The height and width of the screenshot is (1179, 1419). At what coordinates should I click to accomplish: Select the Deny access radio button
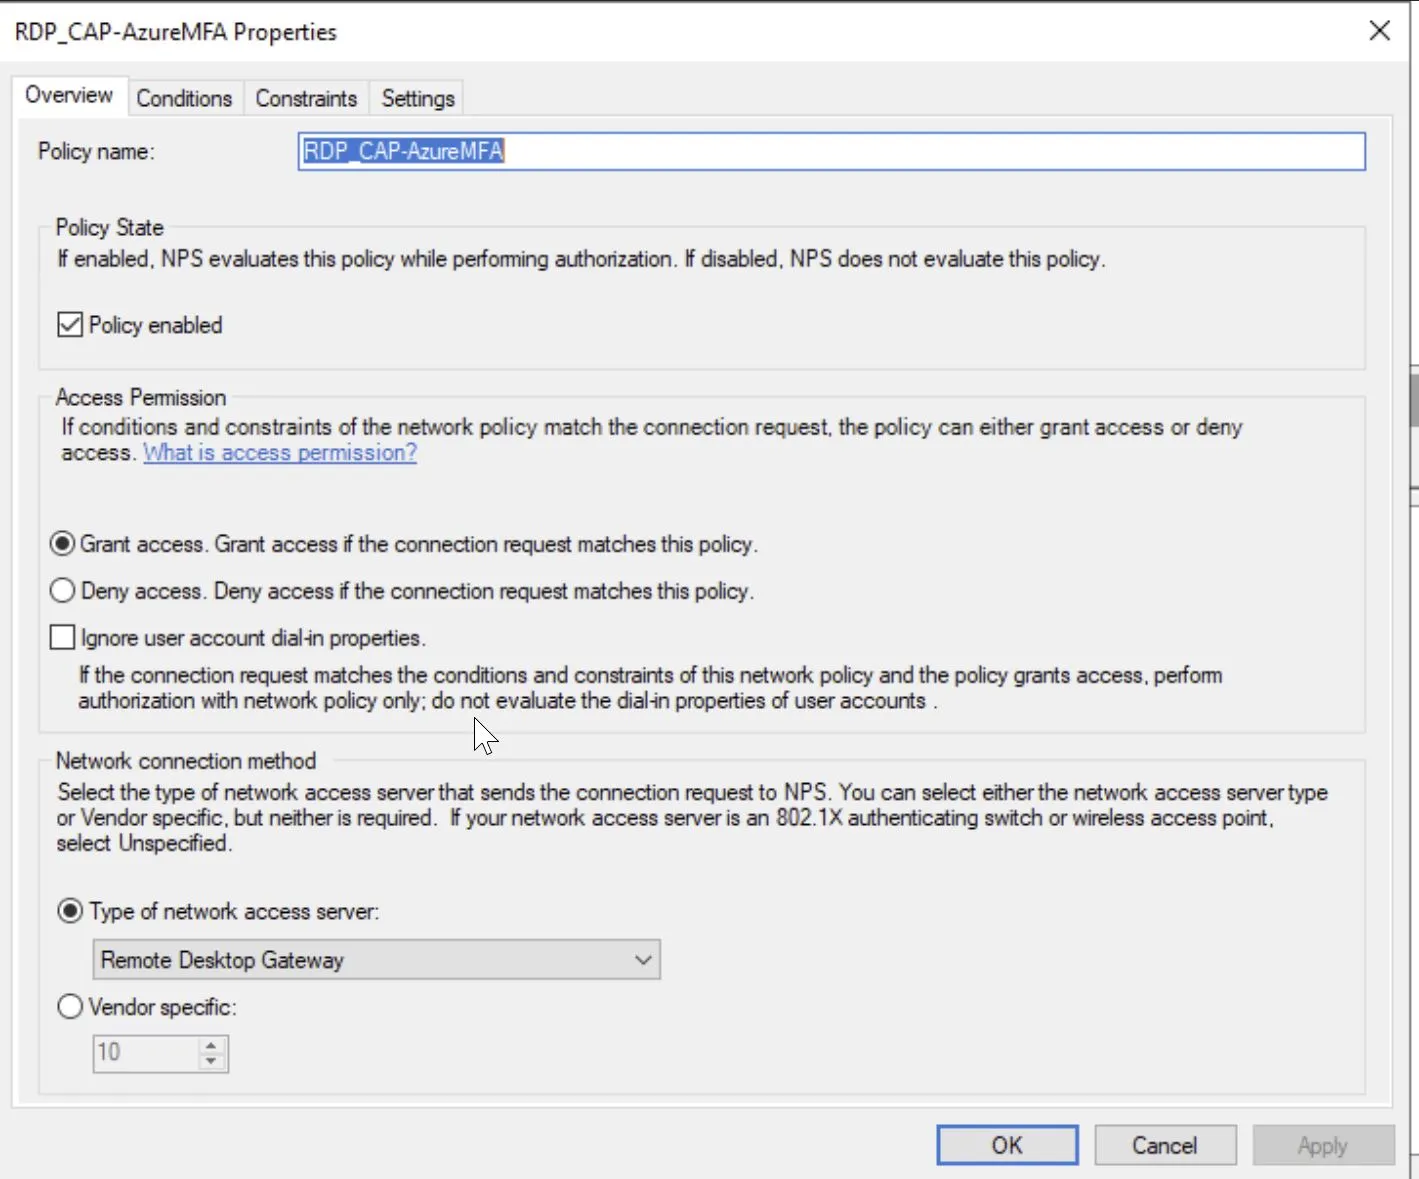tap(63, 591)
